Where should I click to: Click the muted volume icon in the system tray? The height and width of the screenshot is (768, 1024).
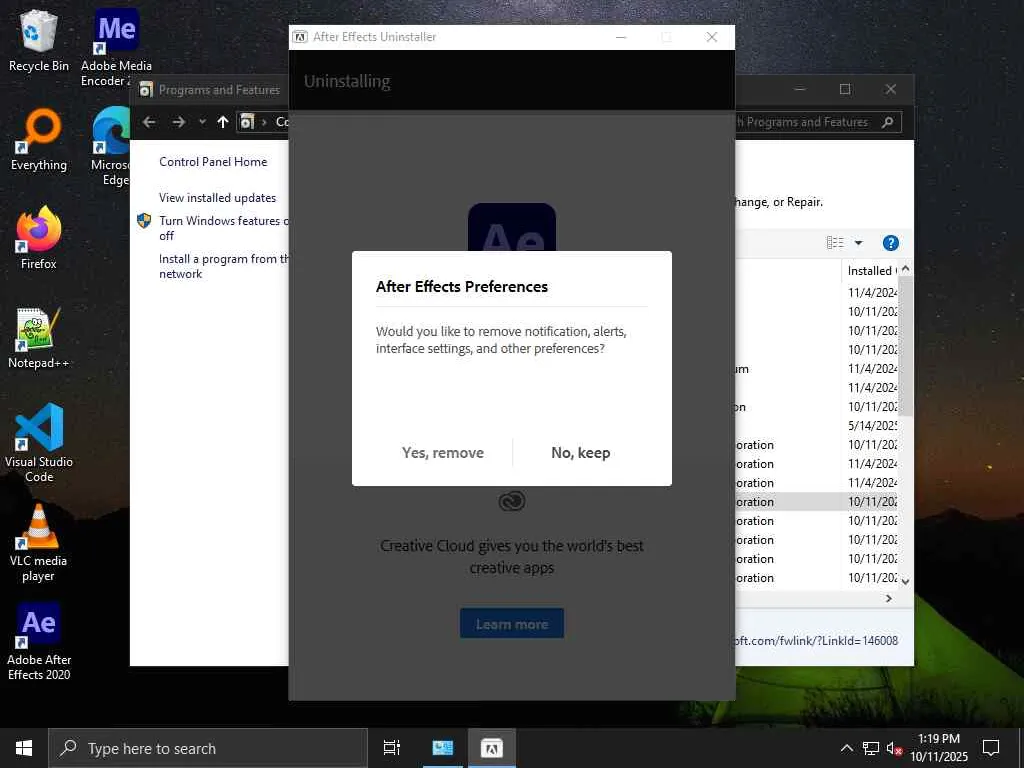(893, 748)
